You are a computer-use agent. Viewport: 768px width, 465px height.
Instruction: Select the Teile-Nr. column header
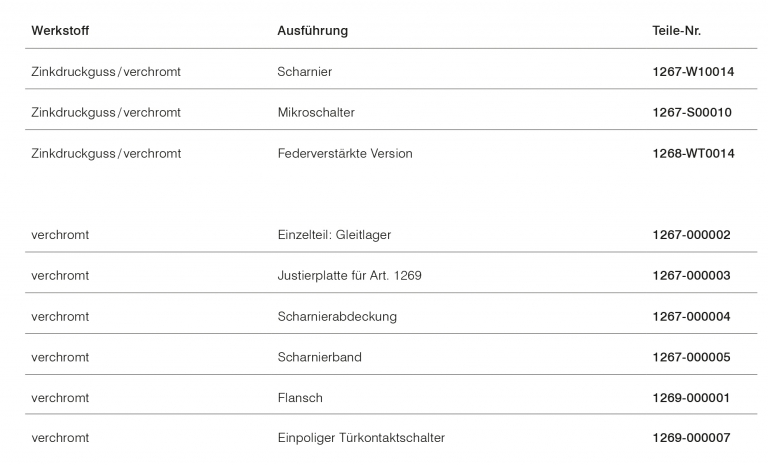[x=676, y=31]
